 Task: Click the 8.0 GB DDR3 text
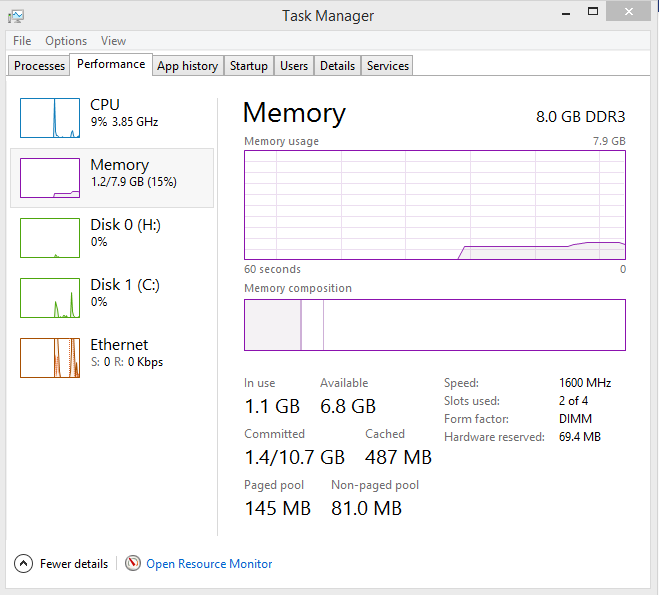pos(580,117)
